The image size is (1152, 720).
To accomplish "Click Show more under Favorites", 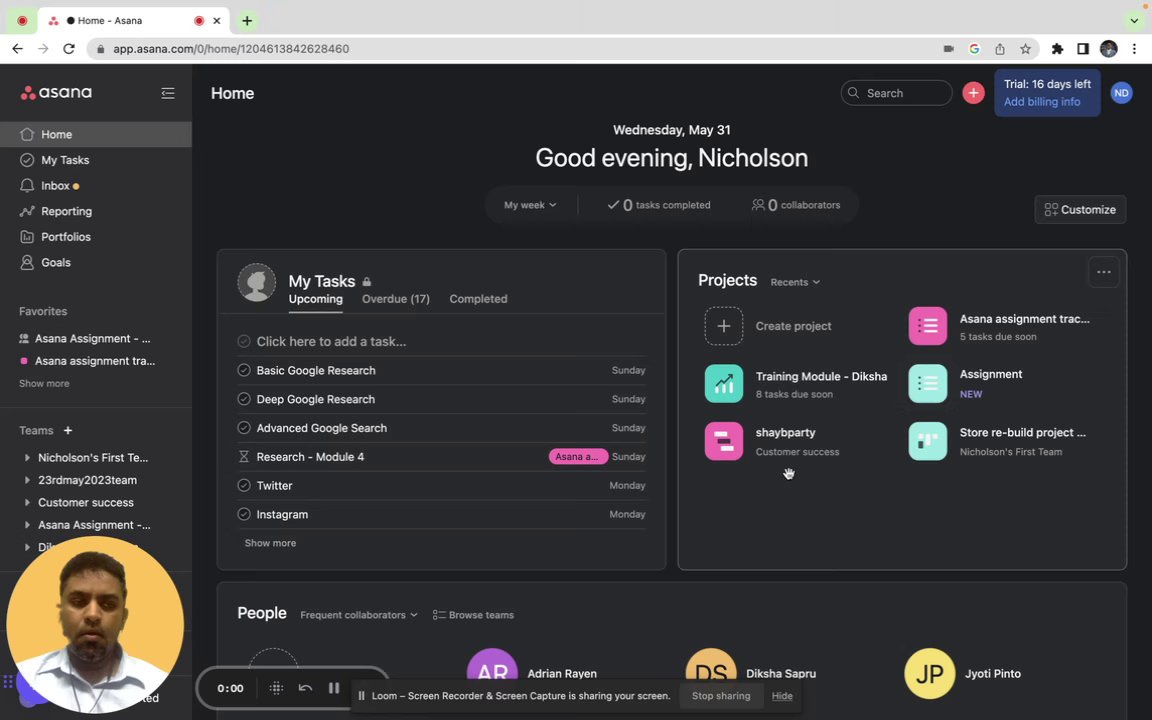I will click(44, 384).
